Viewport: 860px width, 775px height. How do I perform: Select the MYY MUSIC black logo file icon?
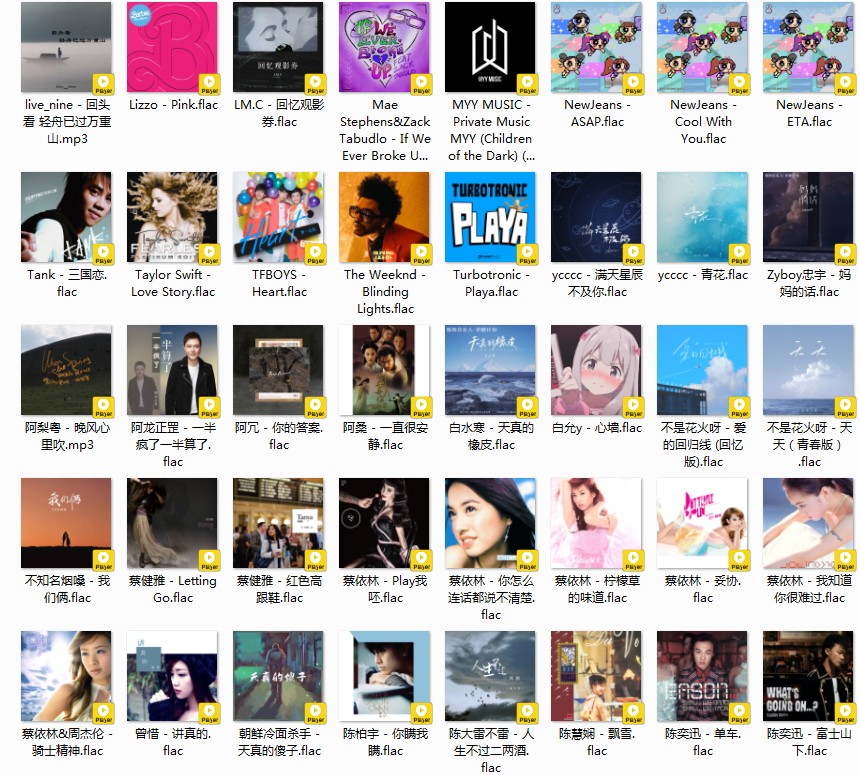tap(490, 47)
